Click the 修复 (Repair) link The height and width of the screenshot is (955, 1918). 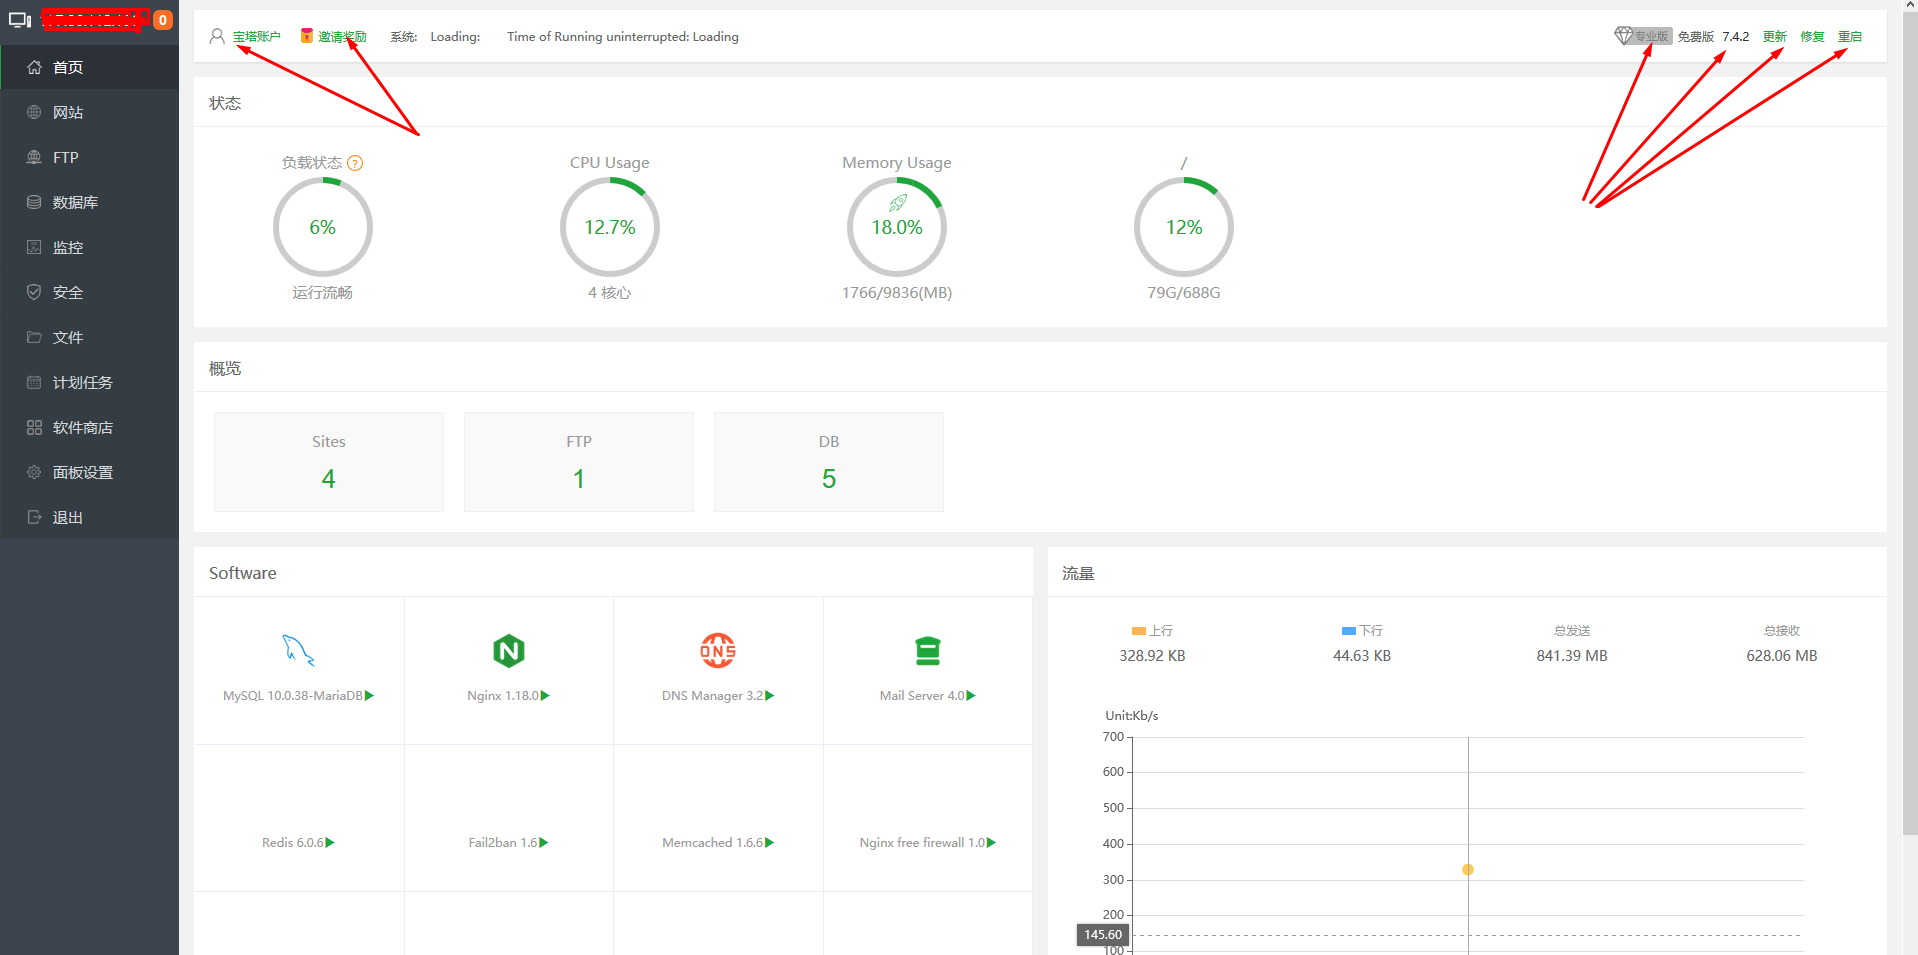[1812, 37]
